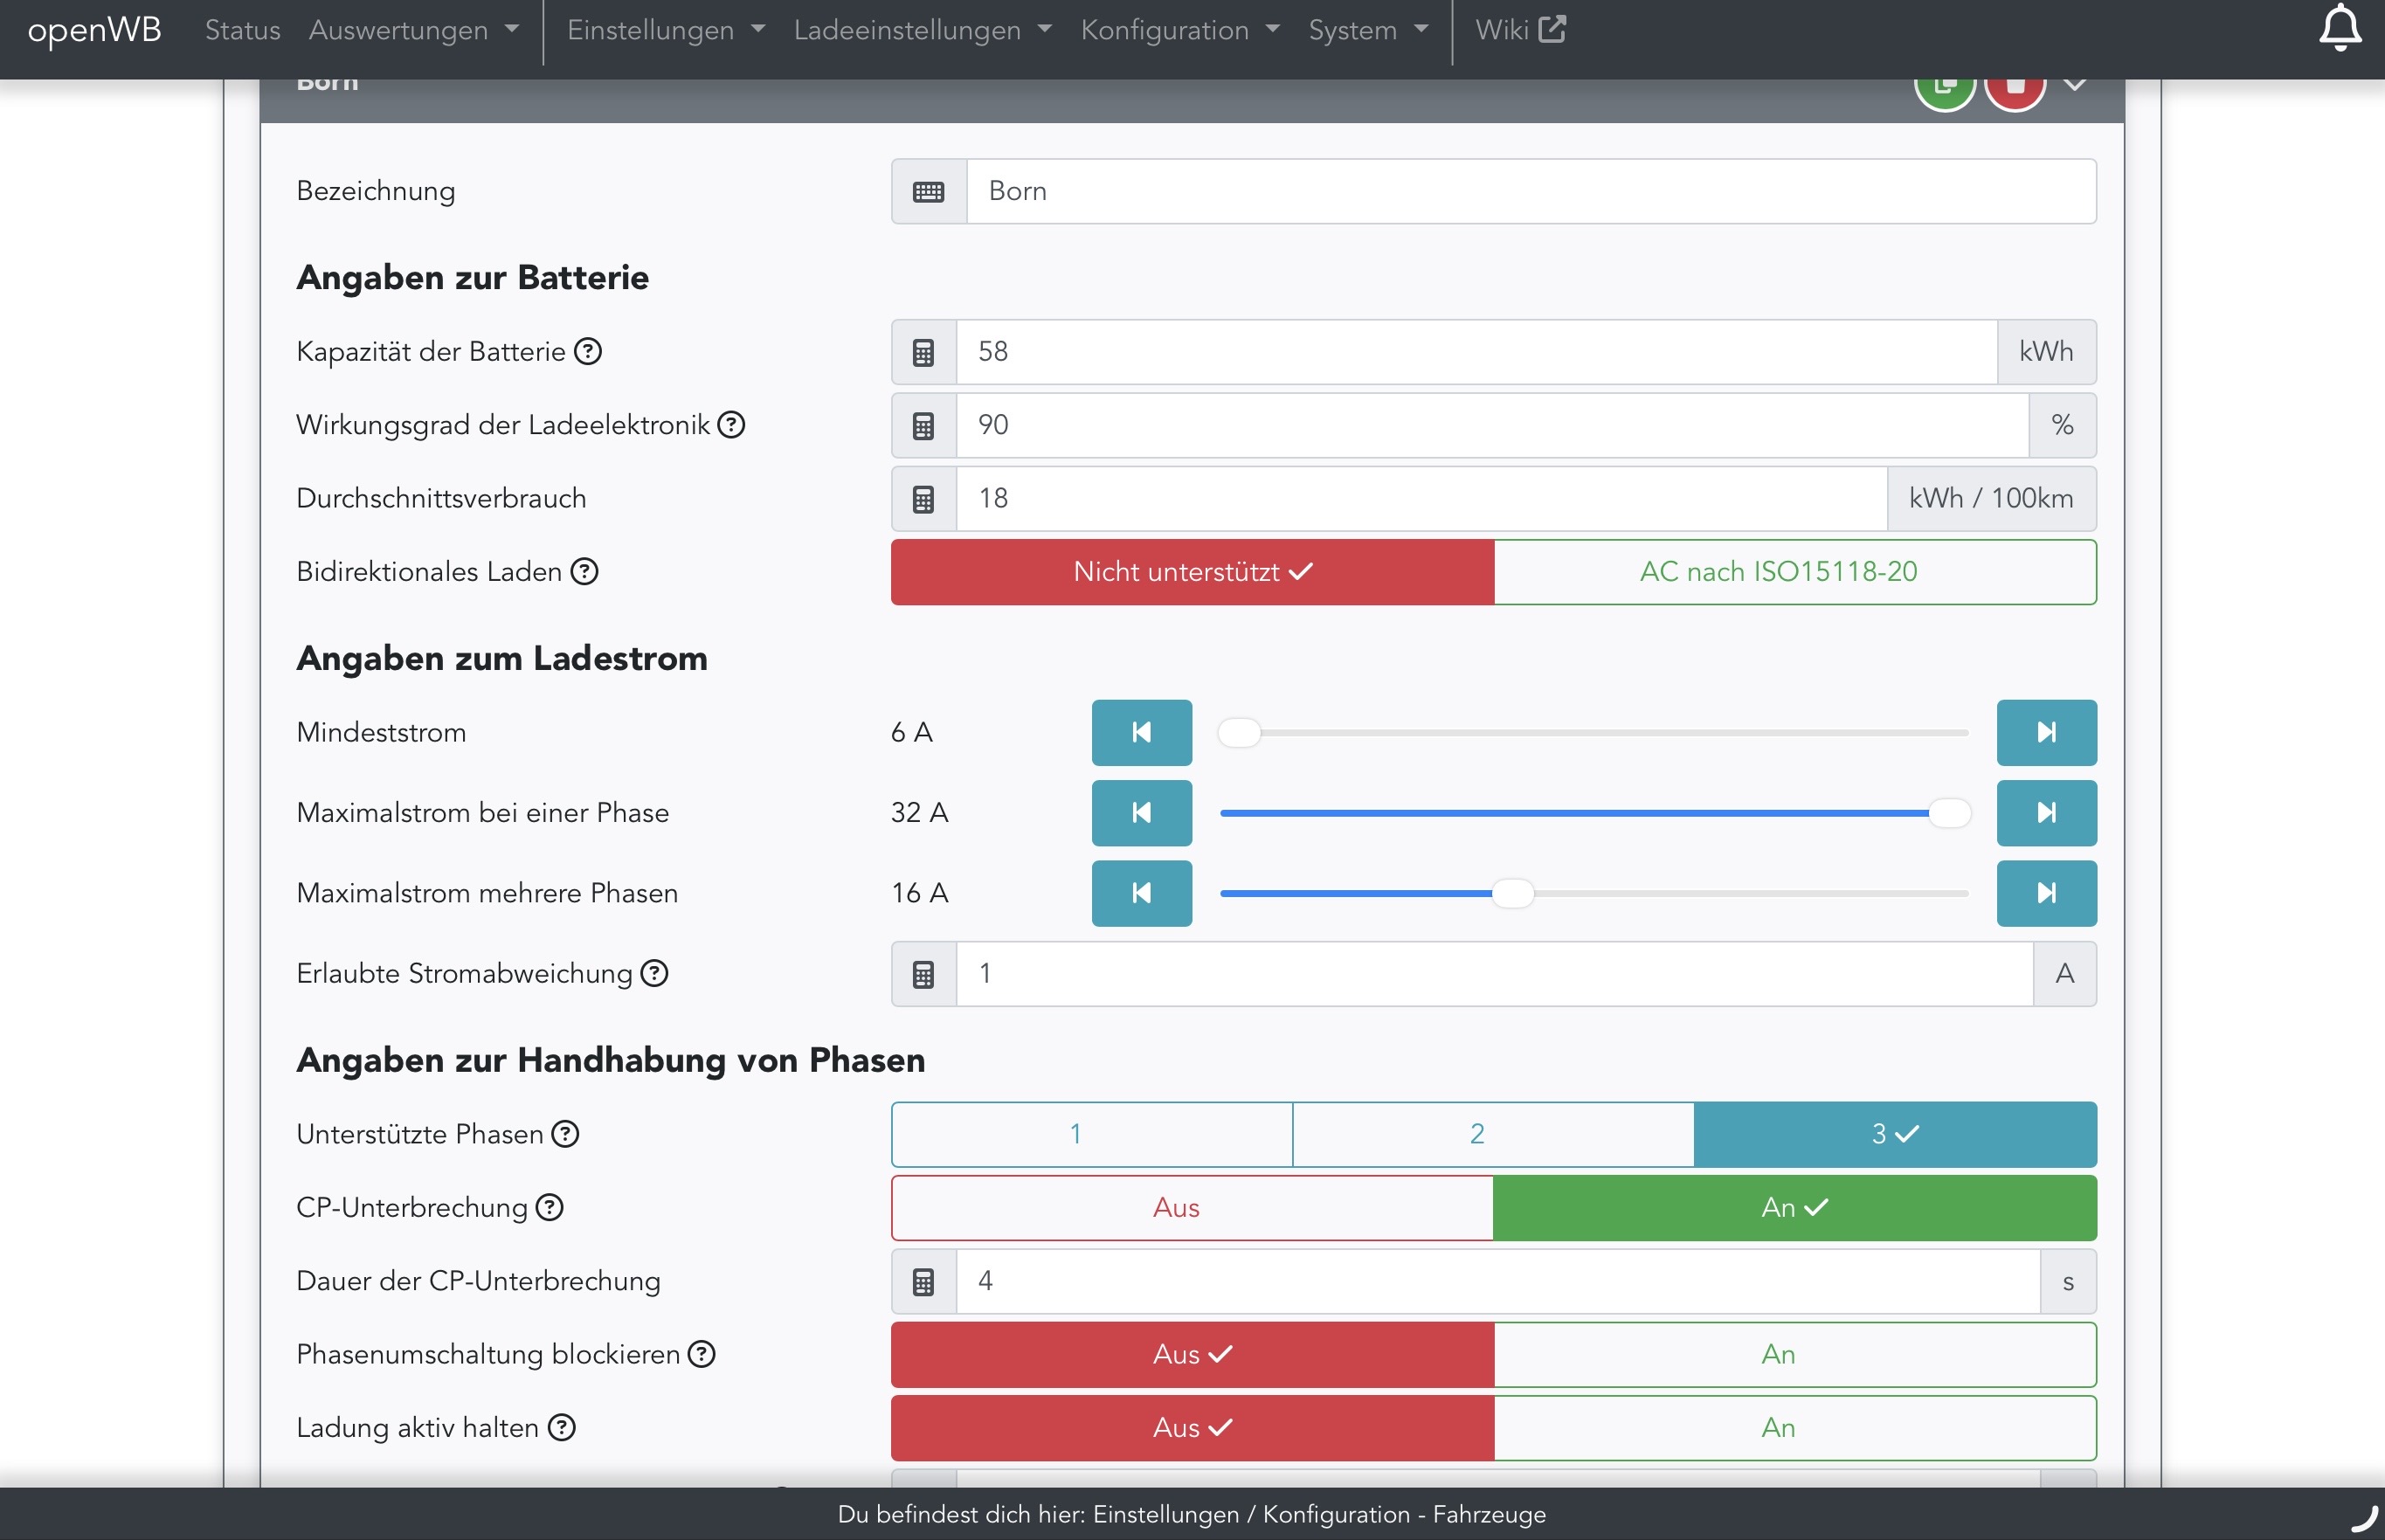2385x1540 pixels.
Task: Jump Maximalstrom bei einer Phase to maximum
Action: coord(2045,813)
